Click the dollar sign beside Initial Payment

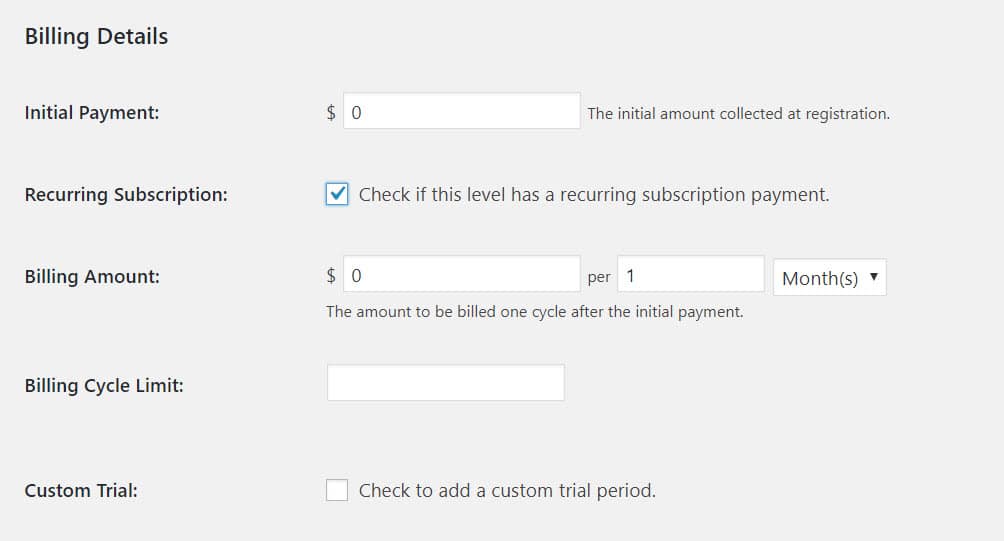[x=331, y=113]
